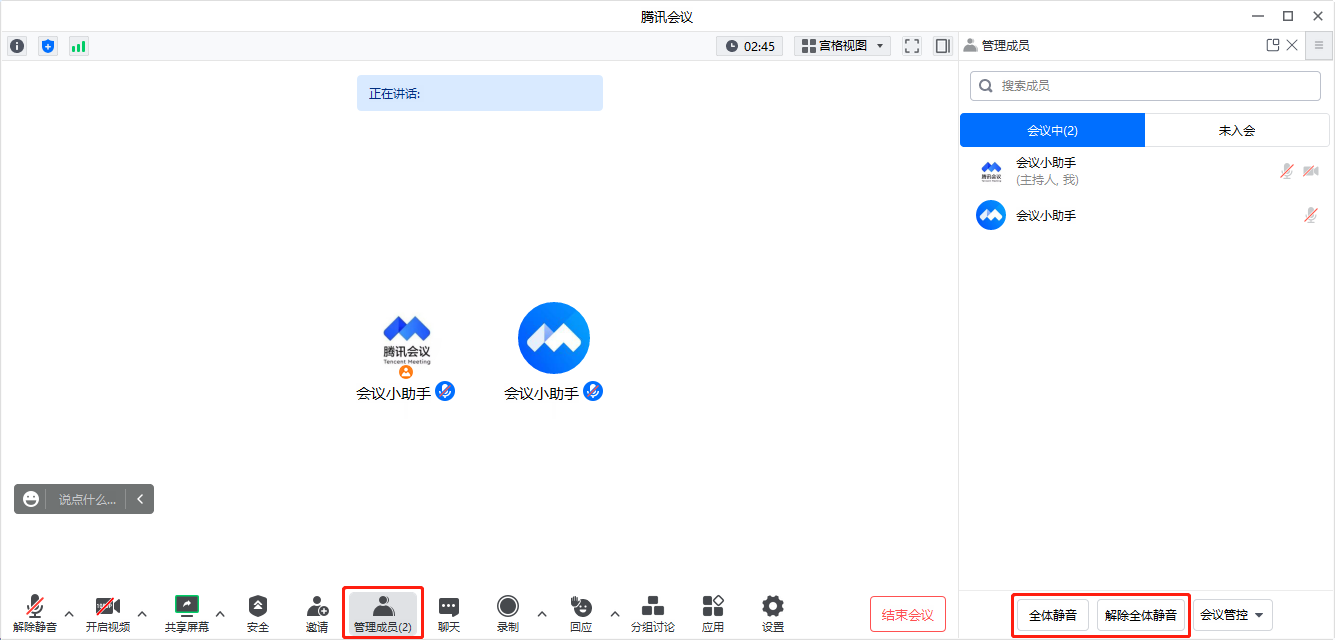The height and width of the screenshot is (640, 1335).
Task: Open the 宫格视图 layout dropdown
Action: tap(843, 46)
